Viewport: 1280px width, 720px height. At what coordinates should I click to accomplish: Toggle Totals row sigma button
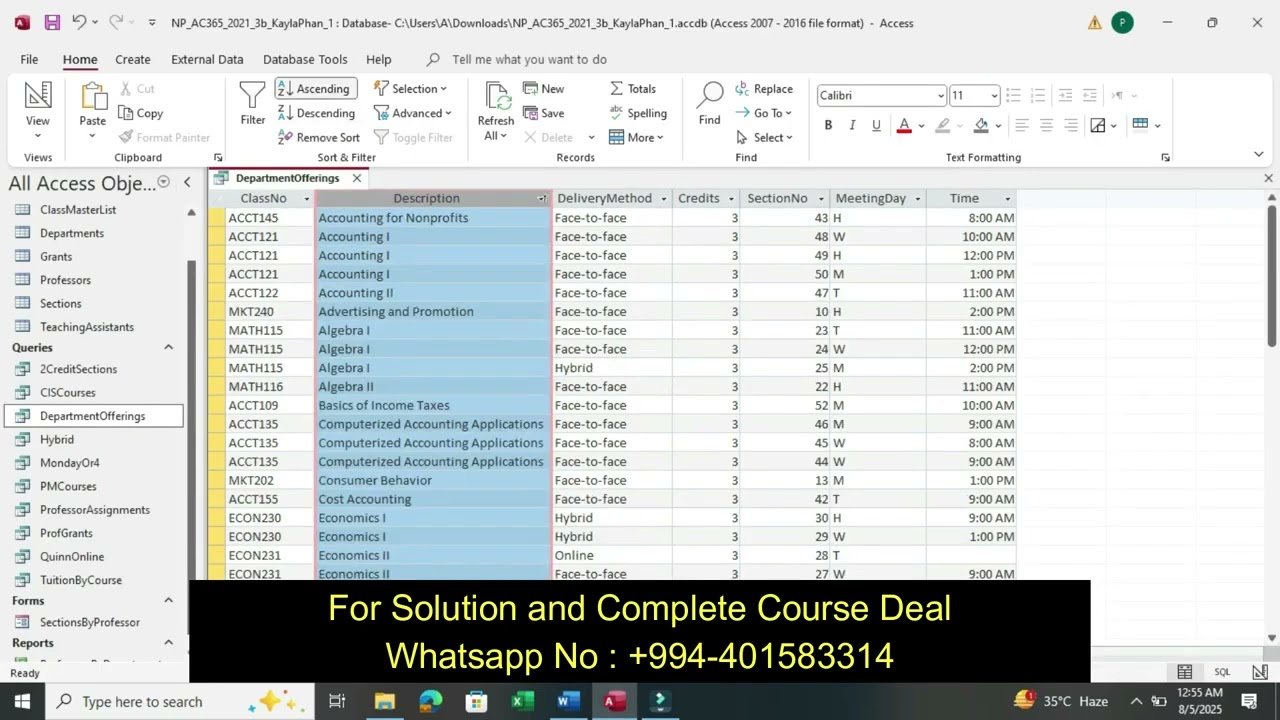(632, 89)
